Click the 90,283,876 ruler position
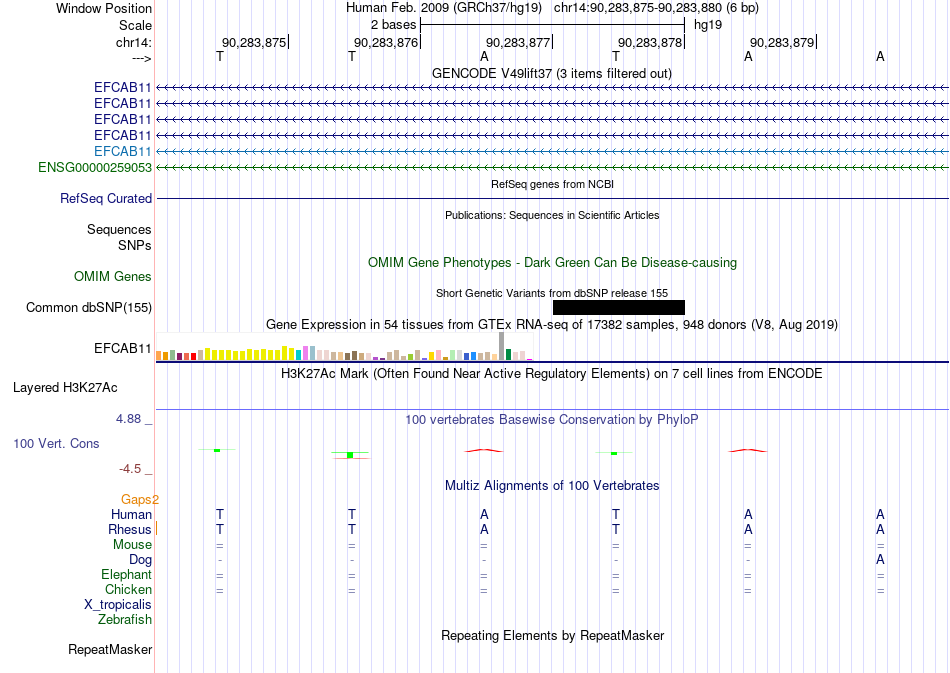 tap(386, 42)
